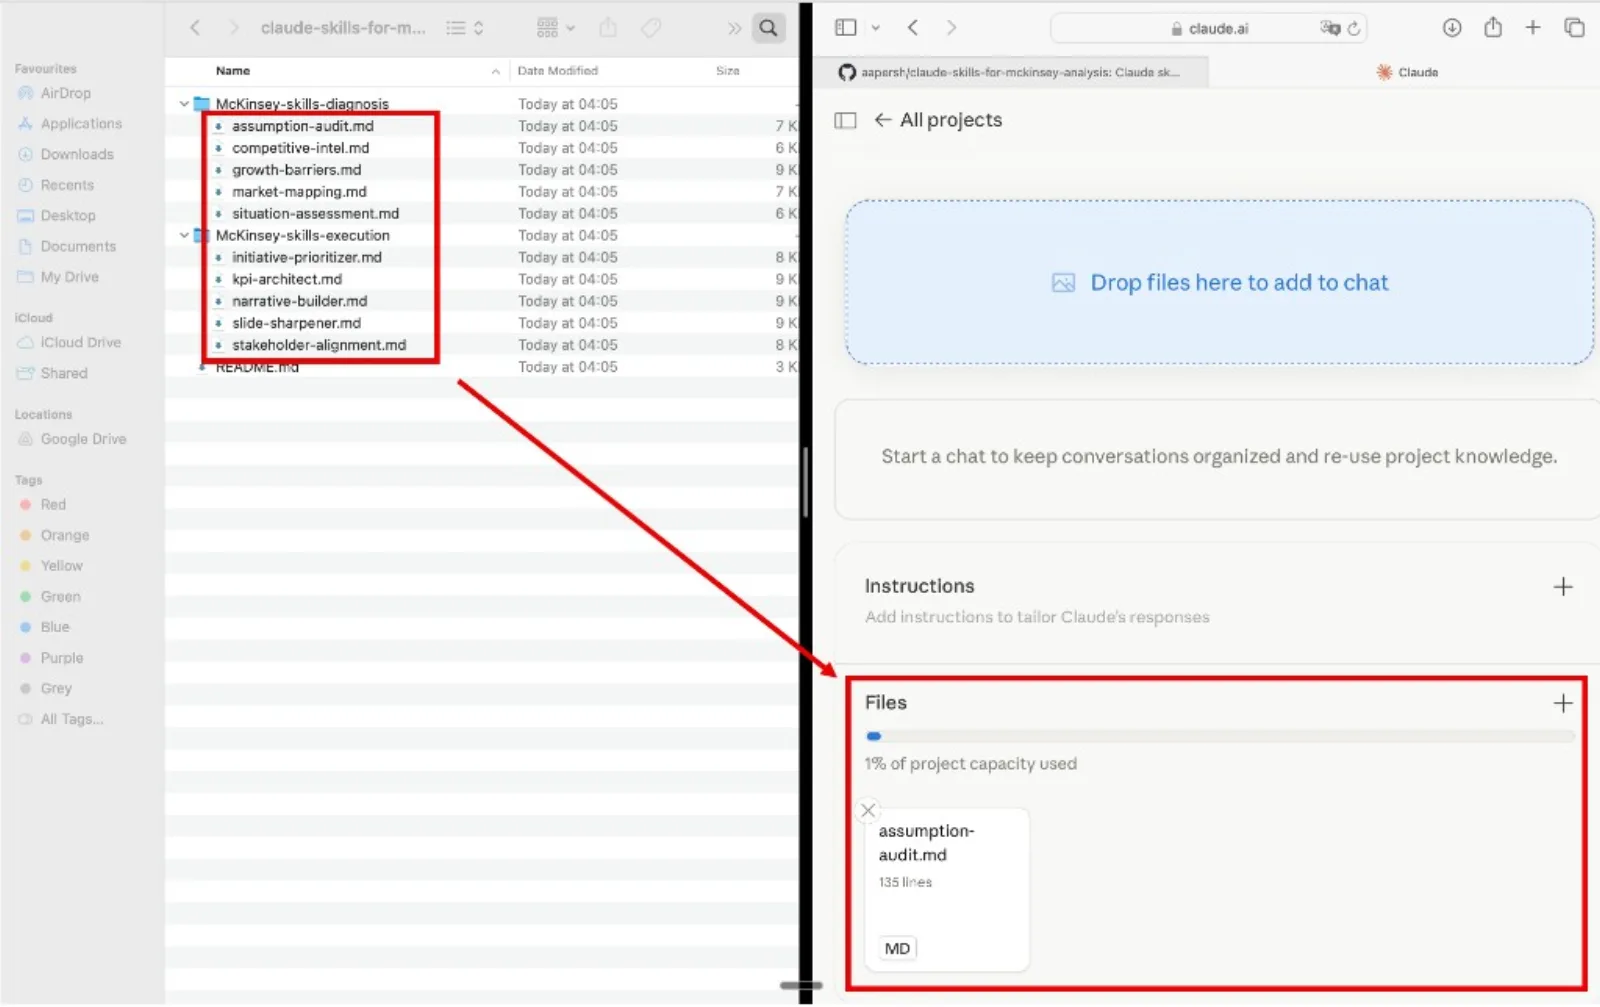Switch to GitHub claude-skills tab
The height and width of the screenshot is (1007, 1600).
pyautogui.click(x=1010, y=72)
